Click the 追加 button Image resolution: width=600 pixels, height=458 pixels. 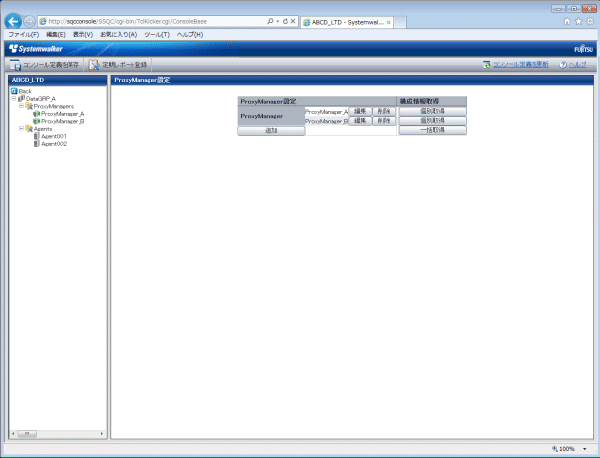coord(271,131)
